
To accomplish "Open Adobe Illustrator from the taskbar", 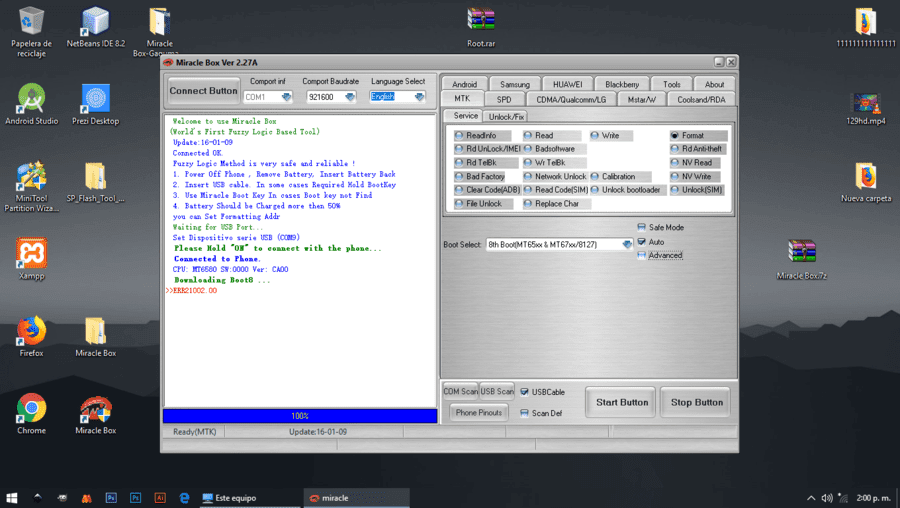I will point(160,498).
